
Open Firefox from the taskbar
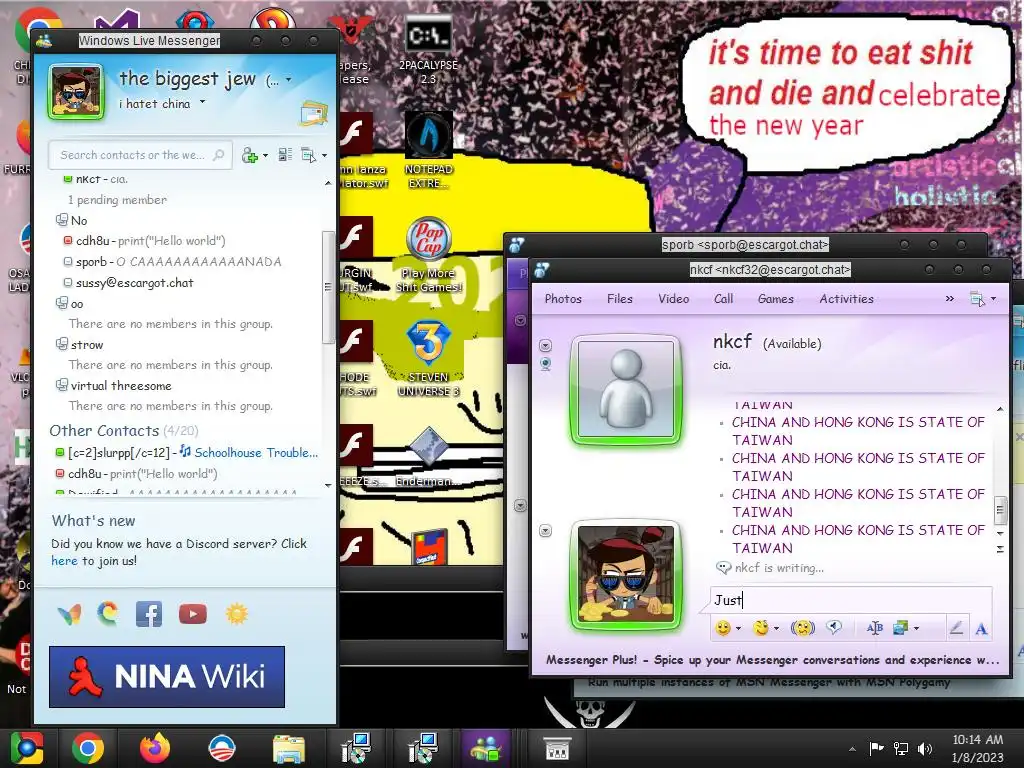click(x=155, y=748)
